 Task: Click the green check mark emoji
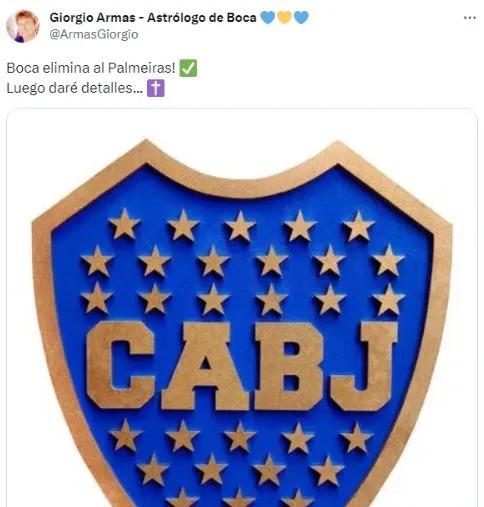(x=188, y=68)
